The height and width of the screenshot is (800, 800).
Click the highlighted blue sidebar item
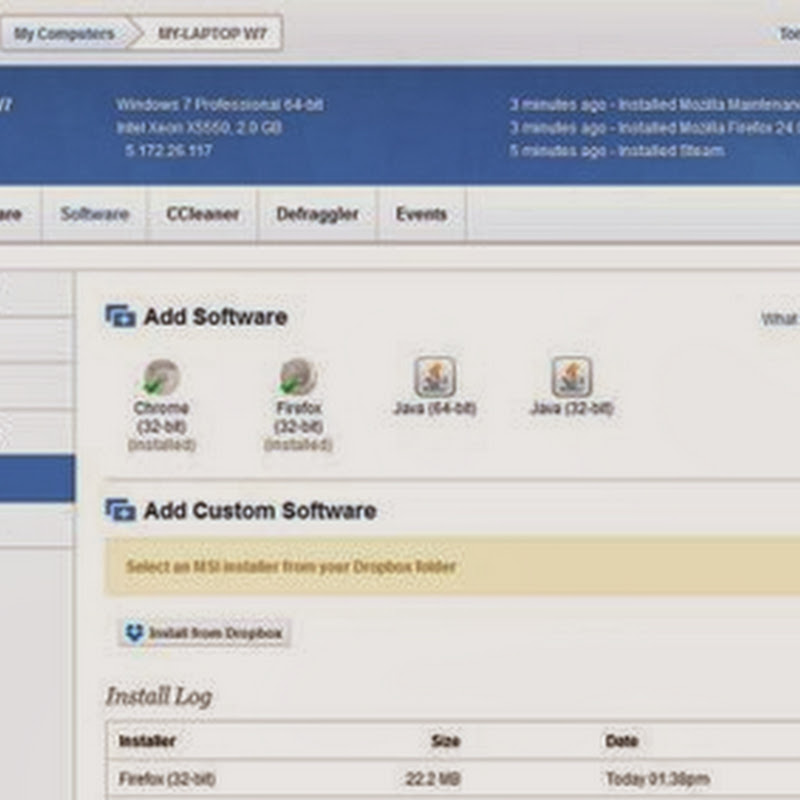[37, 478]
